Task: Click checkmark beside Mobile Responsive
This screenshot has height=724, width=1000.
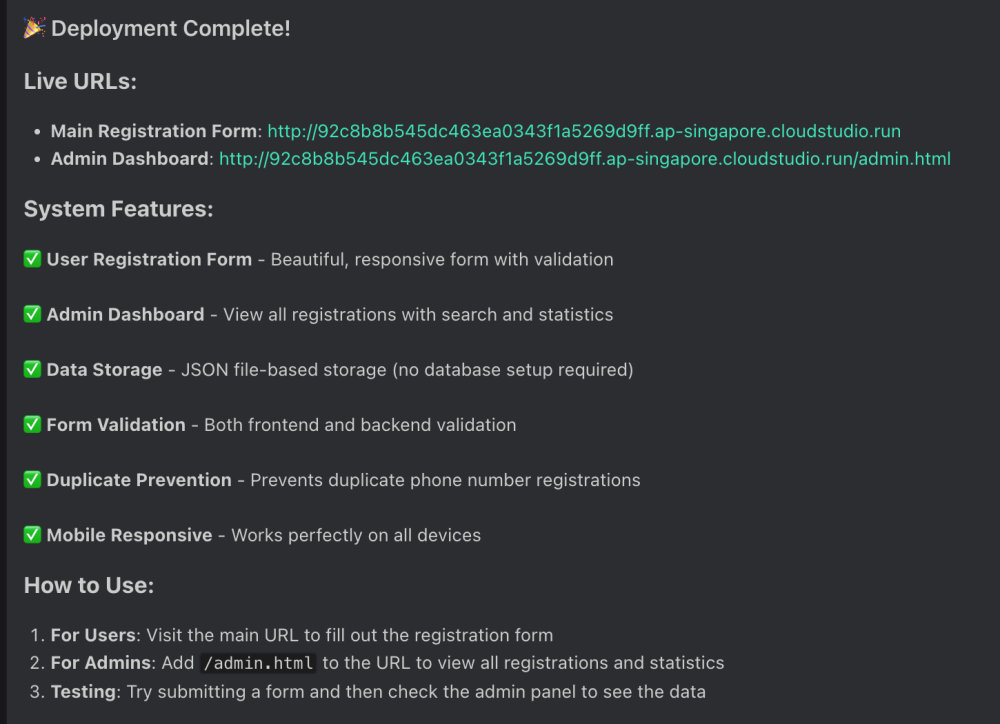Action: [x=33, y=534]
